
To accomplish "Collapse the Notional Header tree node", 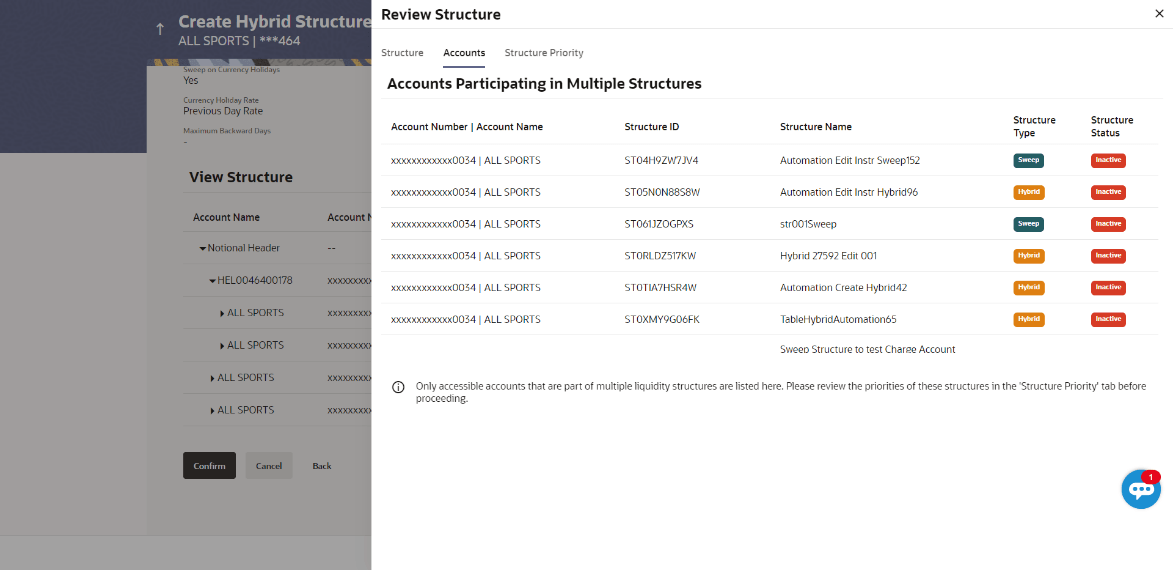I will click(x=203, y=248).
